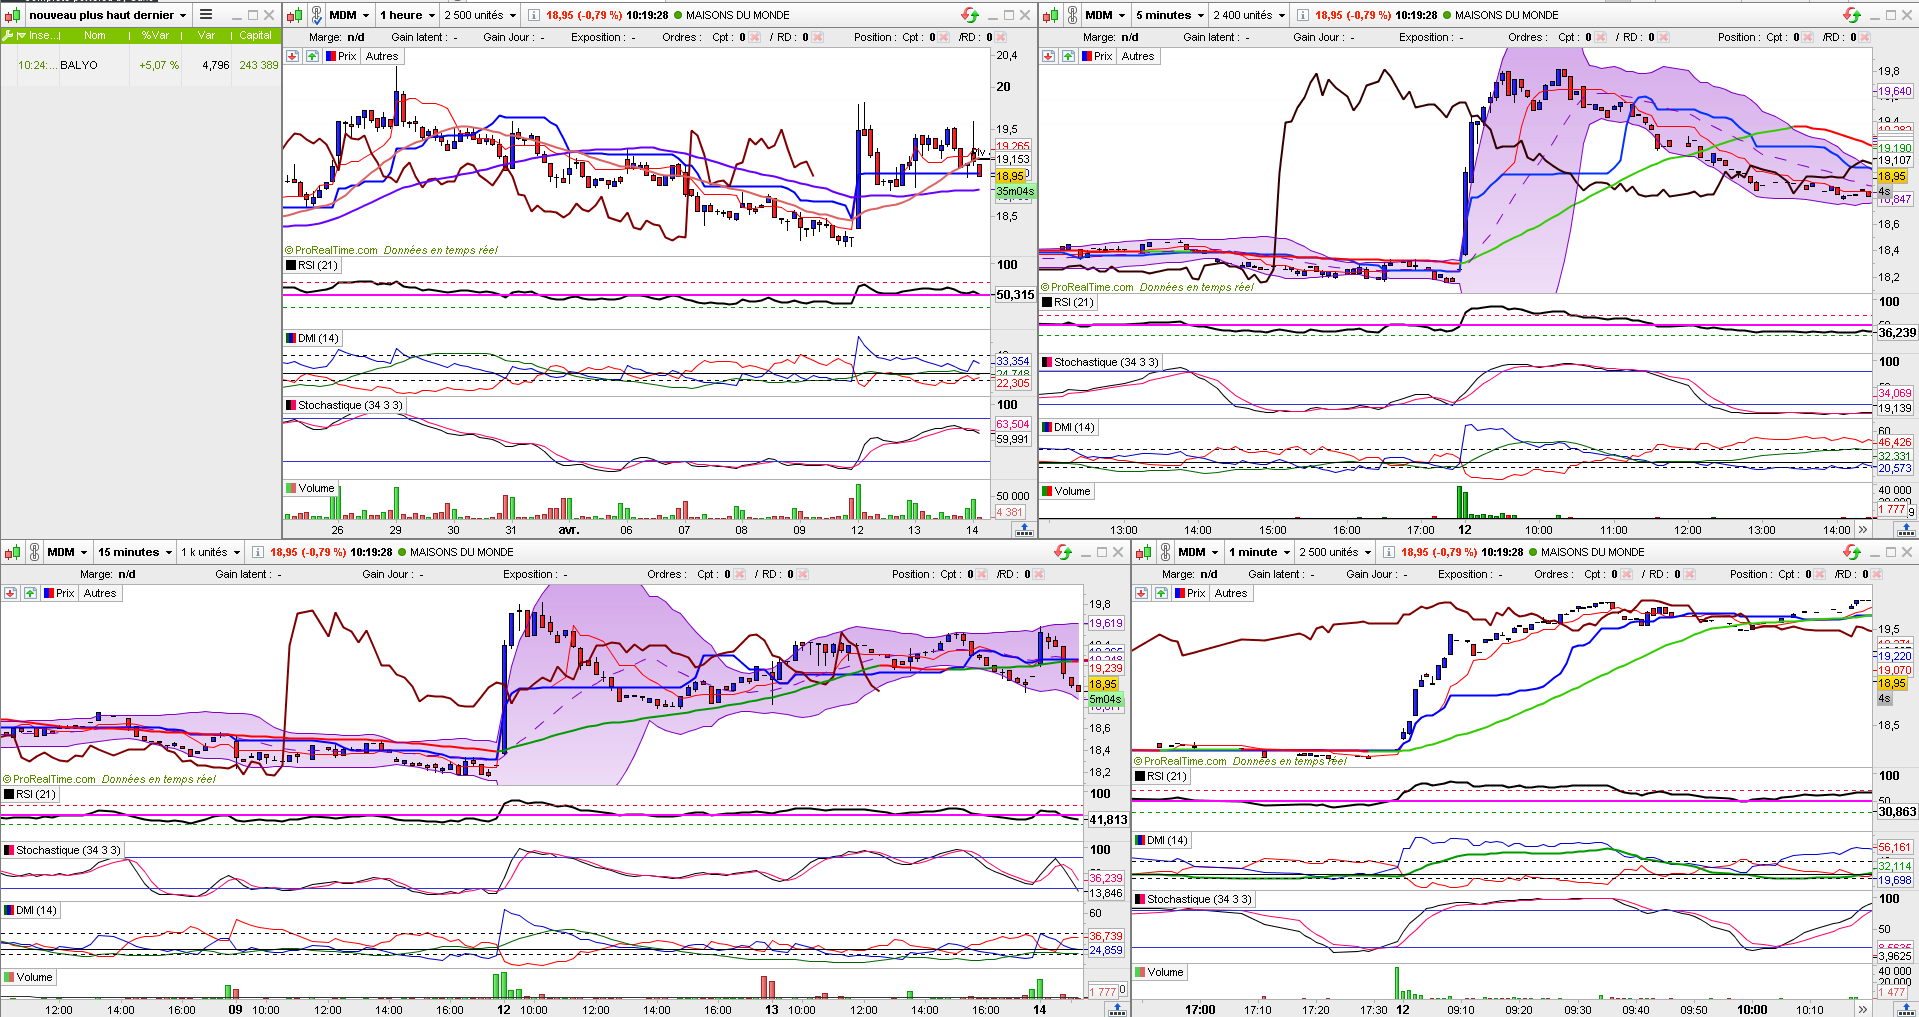1919x1017 pixels.
Task: Open Volume label in 1 heure chart
Action: pyautogui.click(x=312, y=488)
